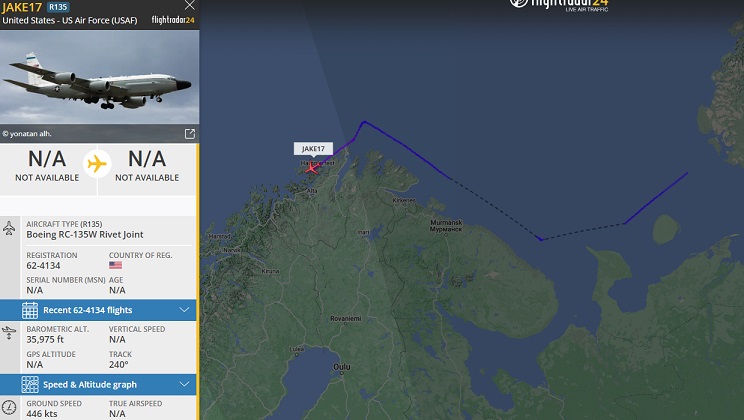
Task: Click the flightradar24 logo in panel header
Action: tap(173, 20)
